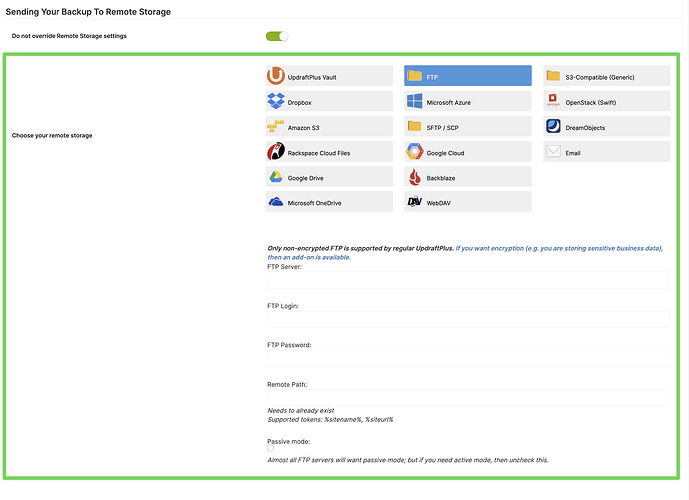Click the Microsoft OneDrive cloud icon
The height and width of the screenshot is (500, 689).
click(276, 202)
